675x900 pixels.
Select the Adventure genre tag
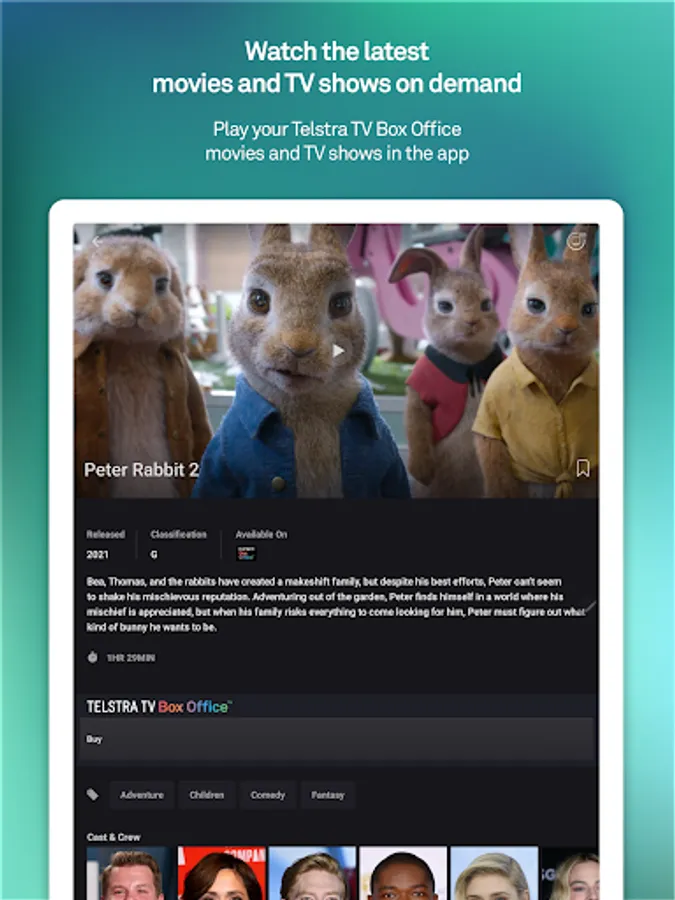(142, 795)
